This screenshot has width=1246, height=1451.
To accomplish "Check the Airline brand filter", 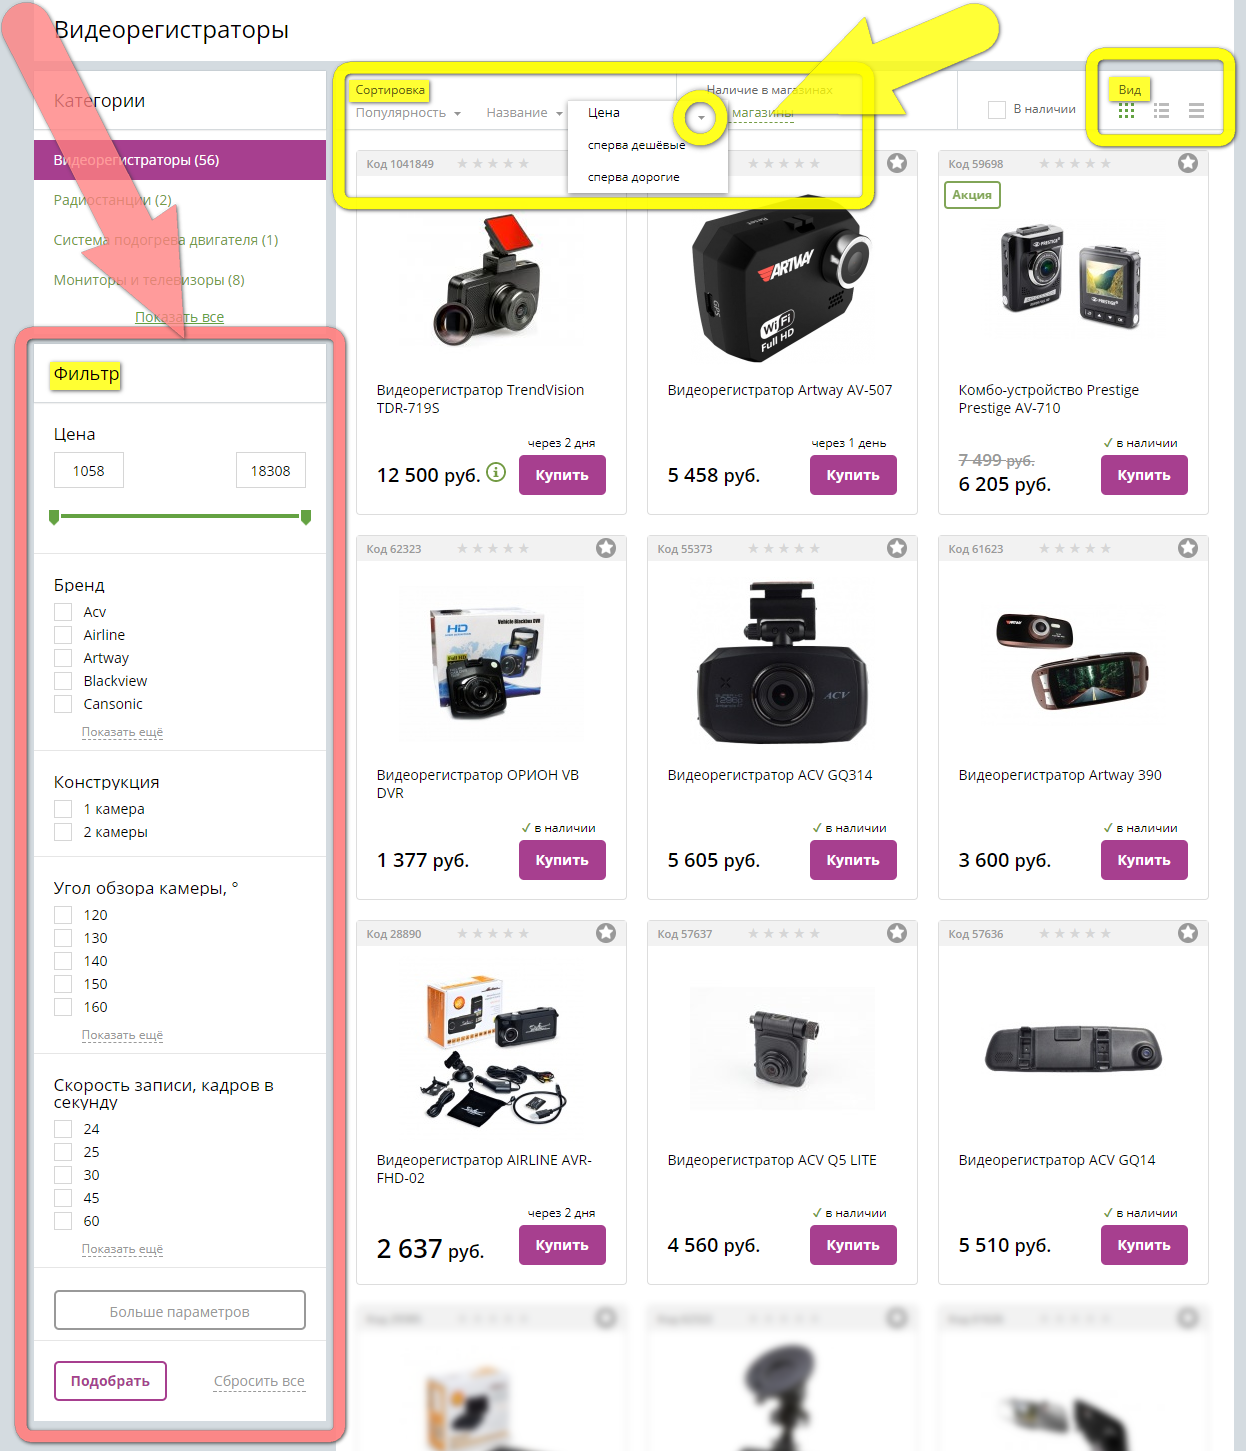I will (63, 635).
